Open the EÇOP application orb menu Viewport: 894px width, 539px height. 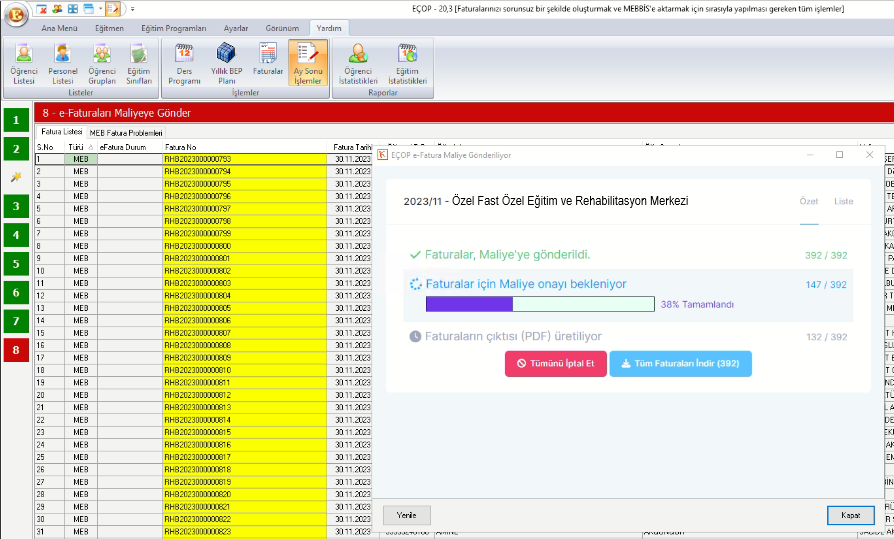17,14
